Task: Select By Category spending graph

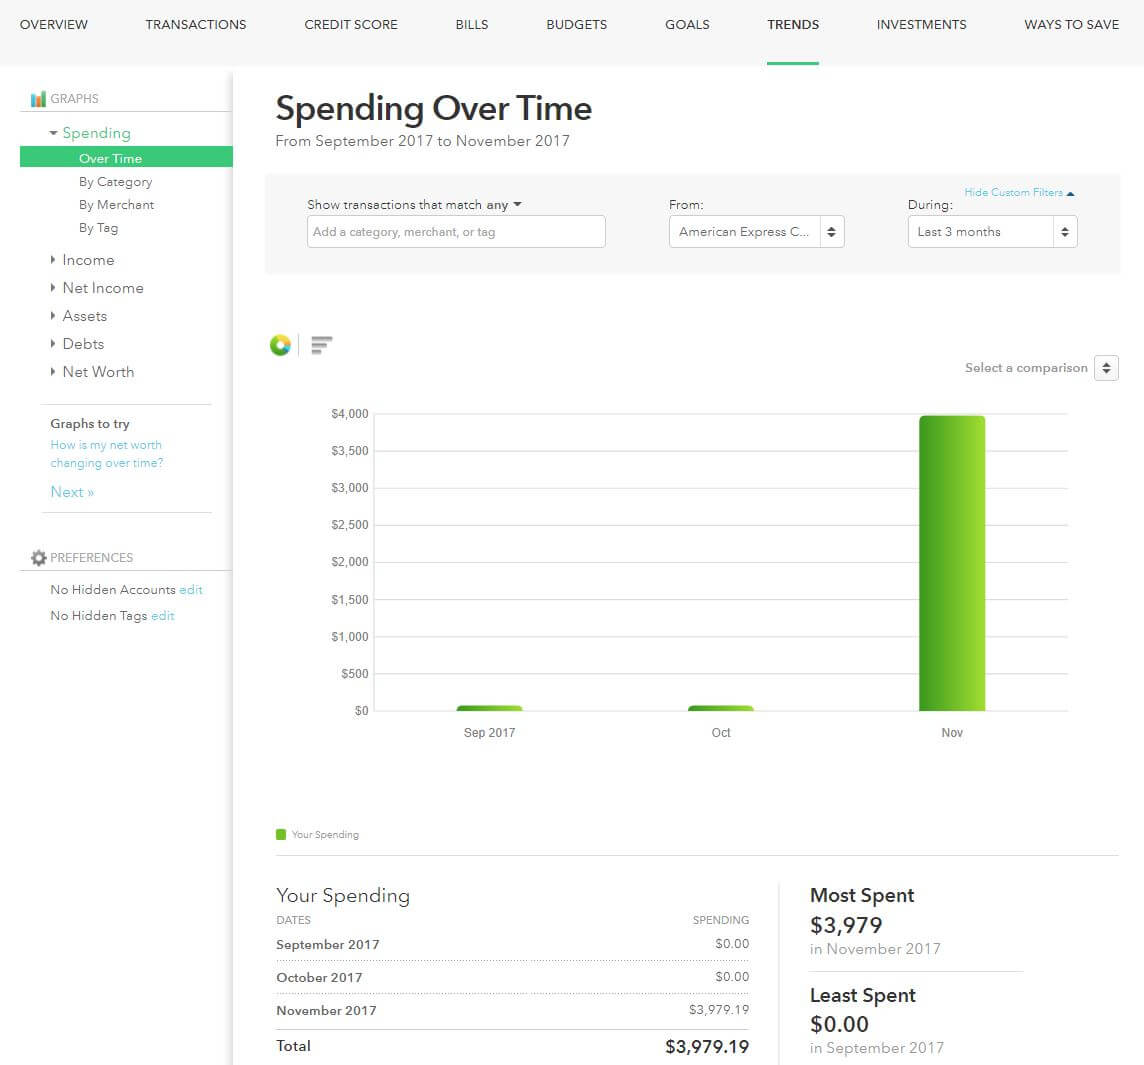Action: [x=115, y=182]
